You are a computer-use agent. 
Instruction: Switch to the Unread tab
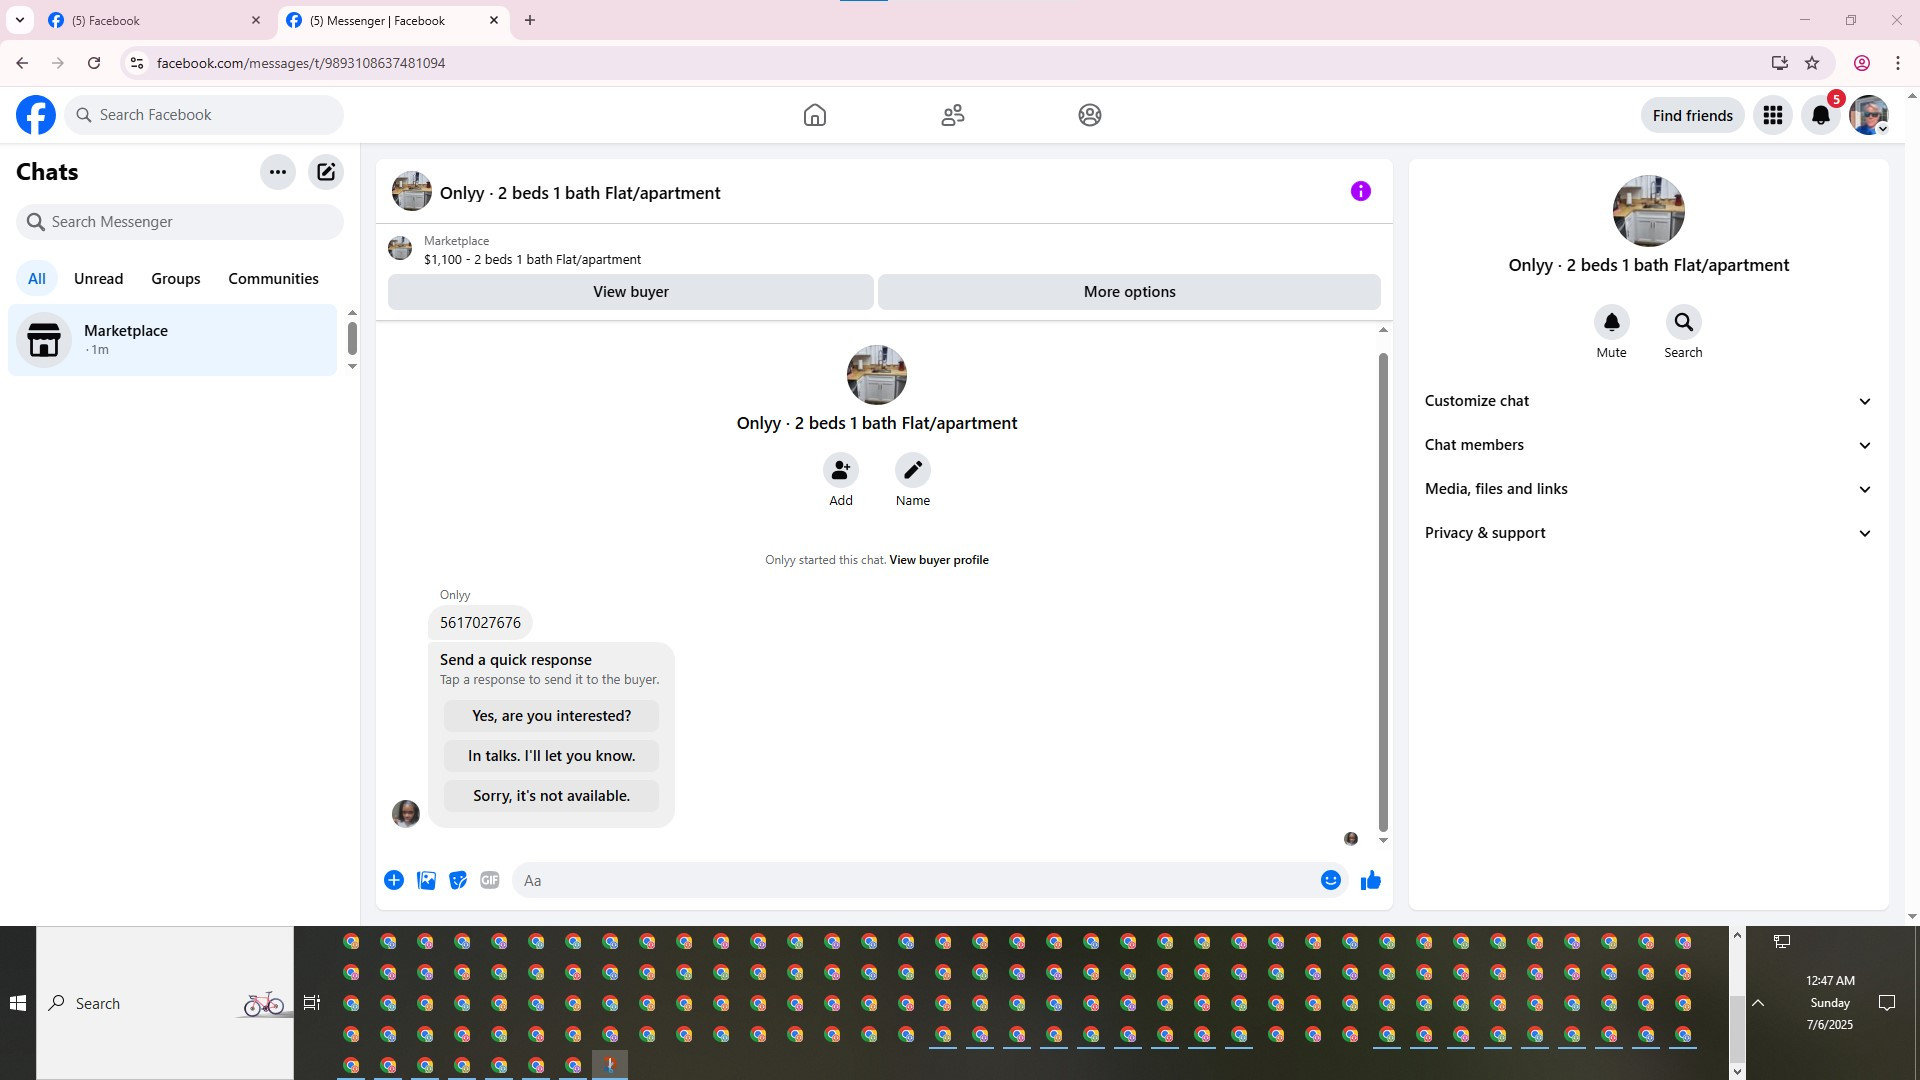point(98,279)
